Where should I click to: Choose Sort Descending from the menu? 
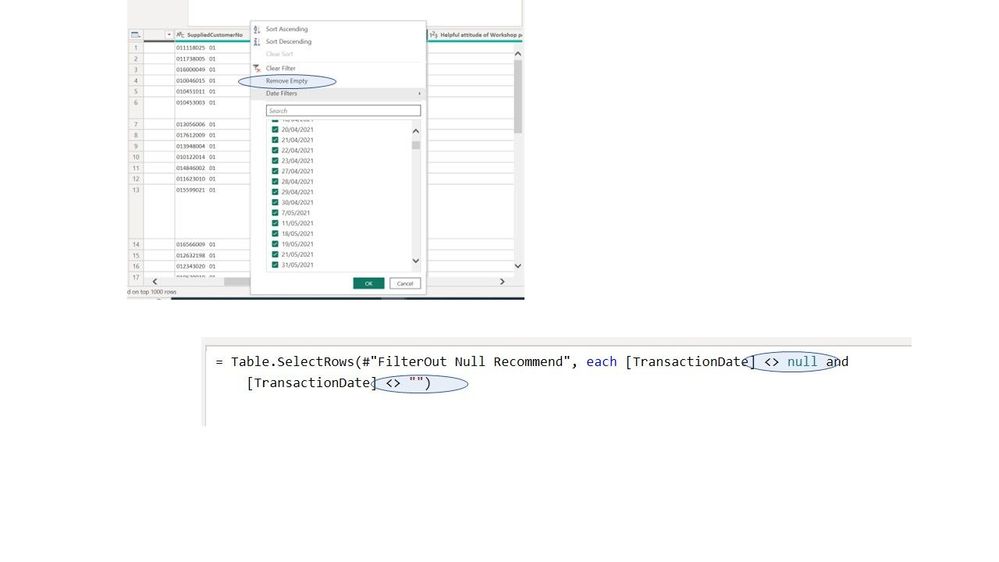(x=289, y=41)
